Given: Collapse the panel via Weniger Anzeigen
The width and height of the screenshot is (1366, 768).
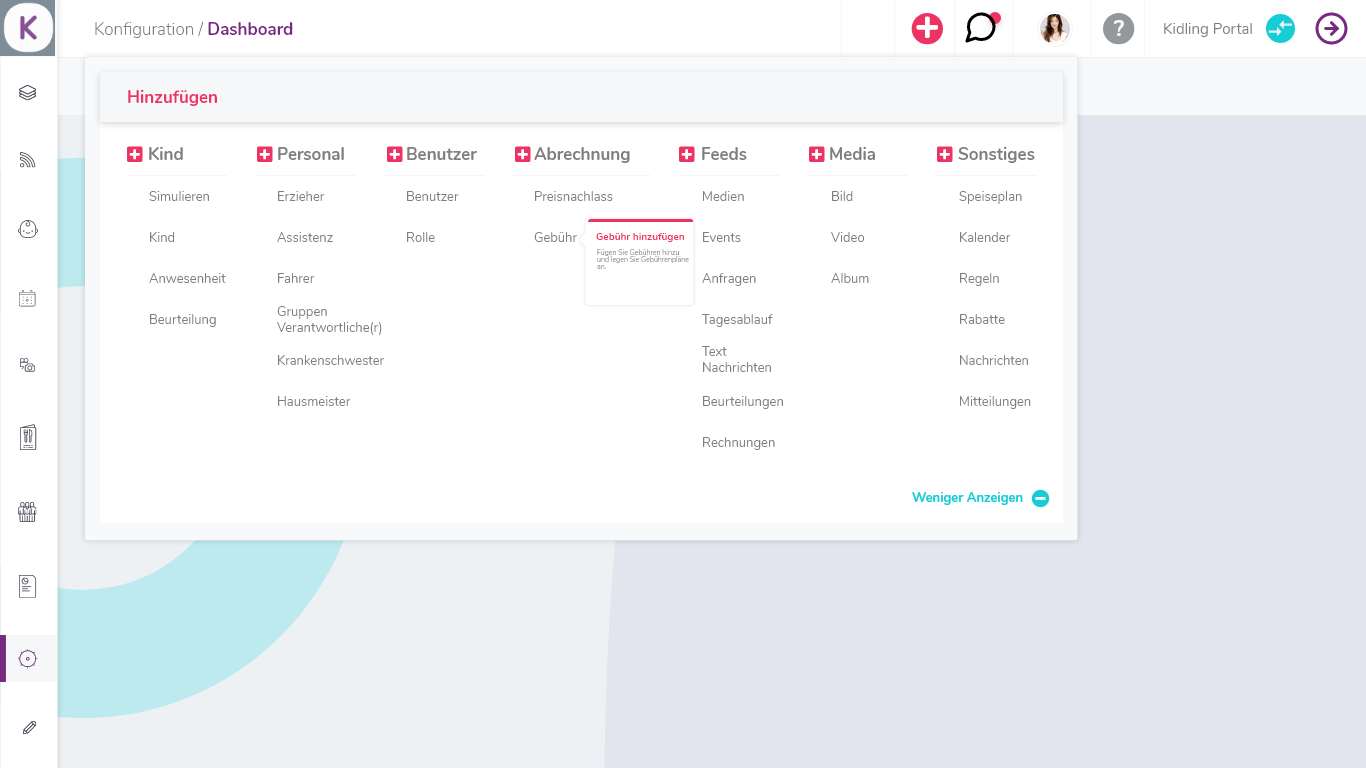Looking at the screenshot, I should 967,497.
